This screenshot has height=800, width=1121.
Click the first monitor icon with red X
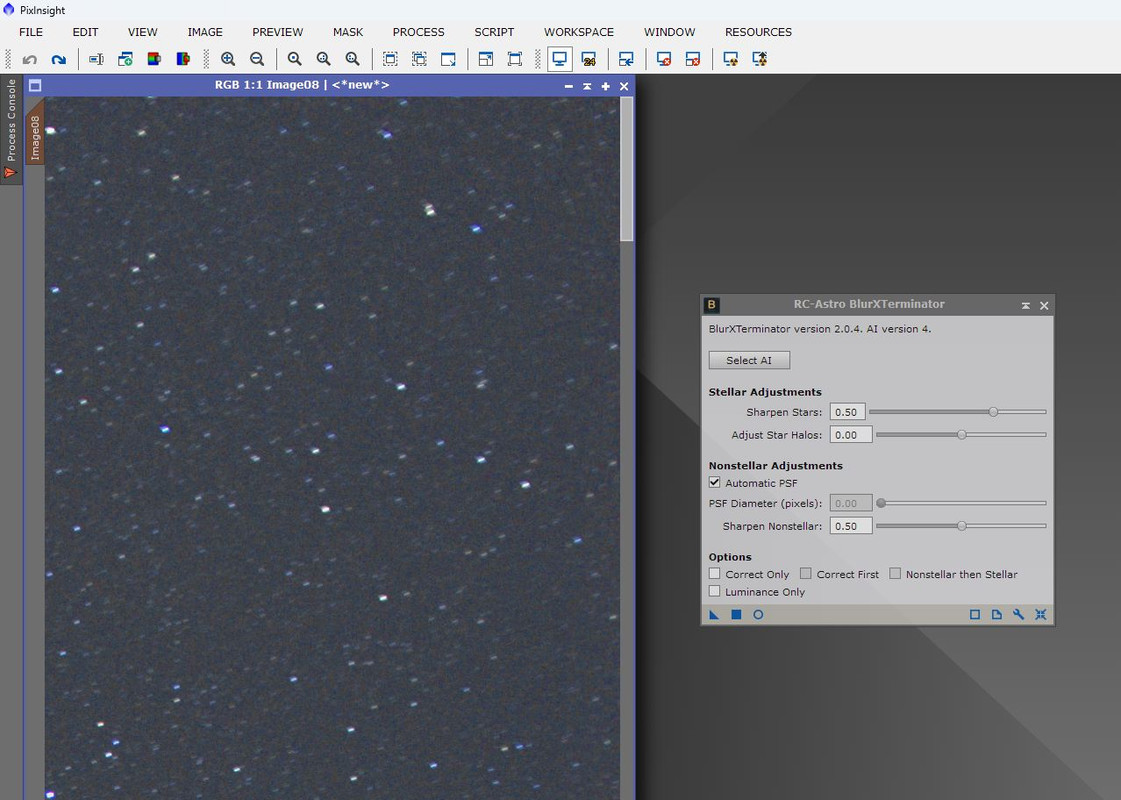tap(664, 59)
